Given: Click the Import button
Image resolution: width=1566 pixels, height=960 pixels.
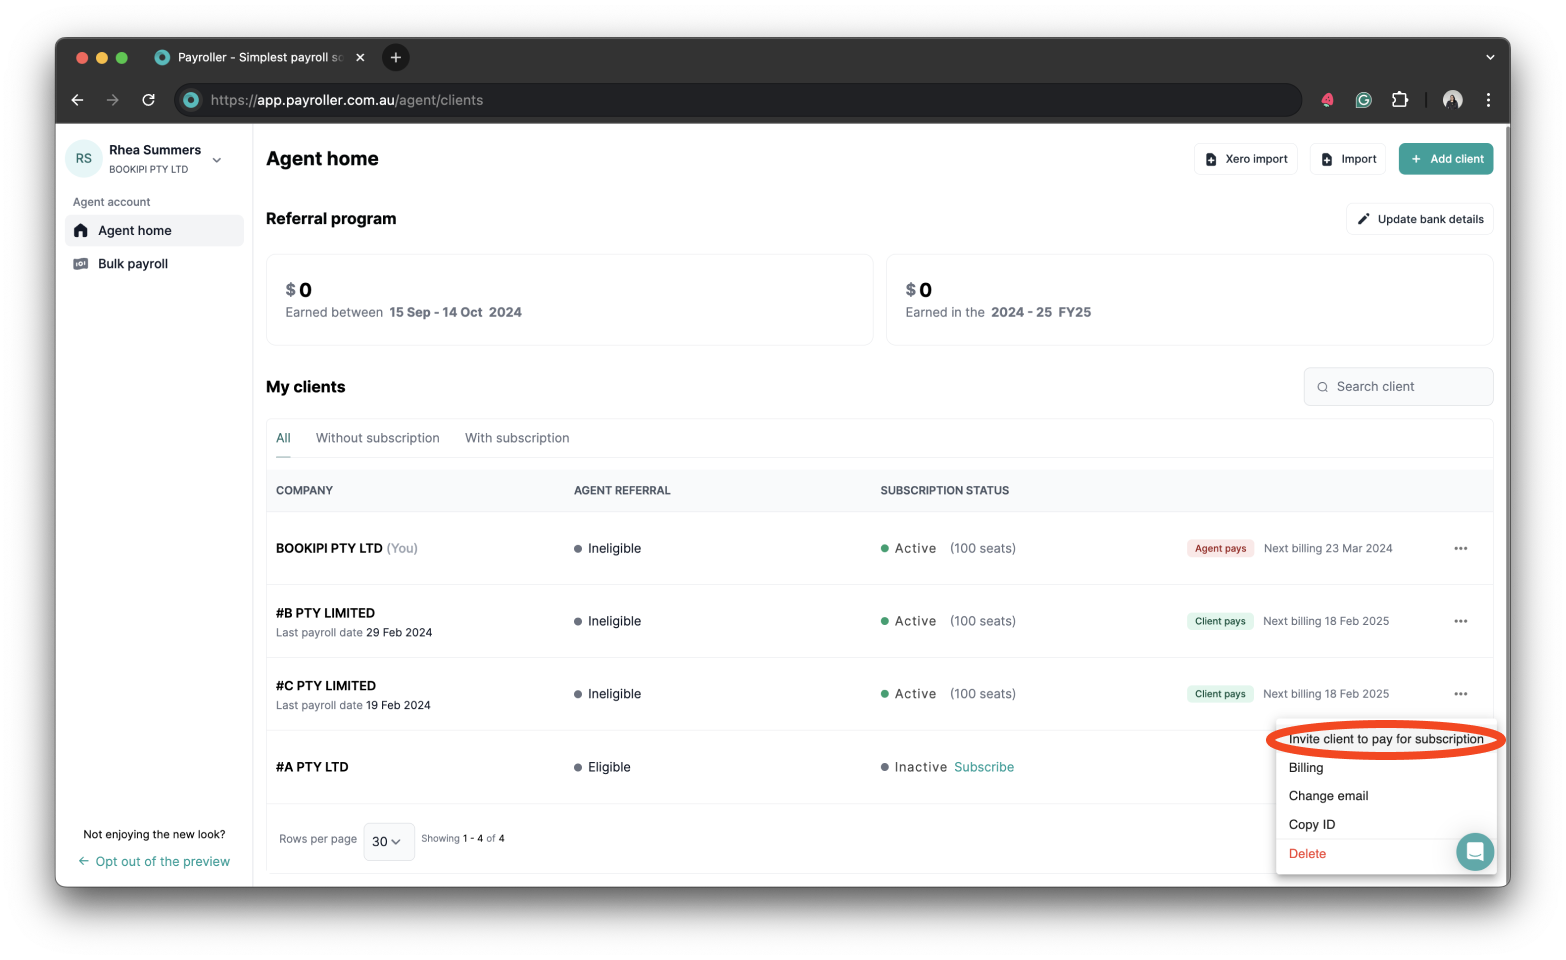Looking at the screenshot, I should pyautogui.click(x=1348, y=159).
